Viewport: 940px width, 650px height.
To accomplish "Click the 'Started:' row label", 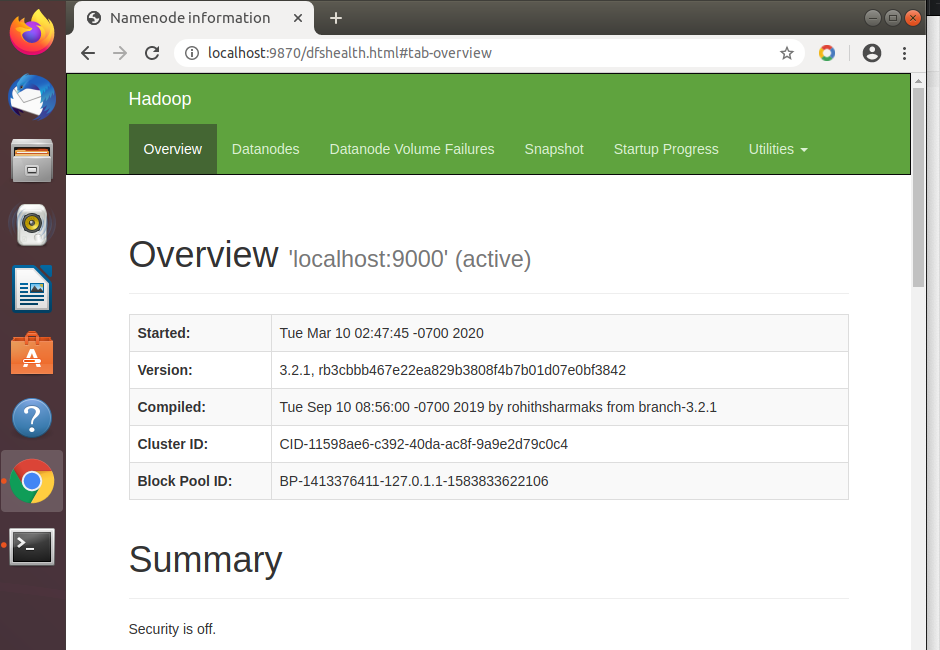I will pos(164,333).
